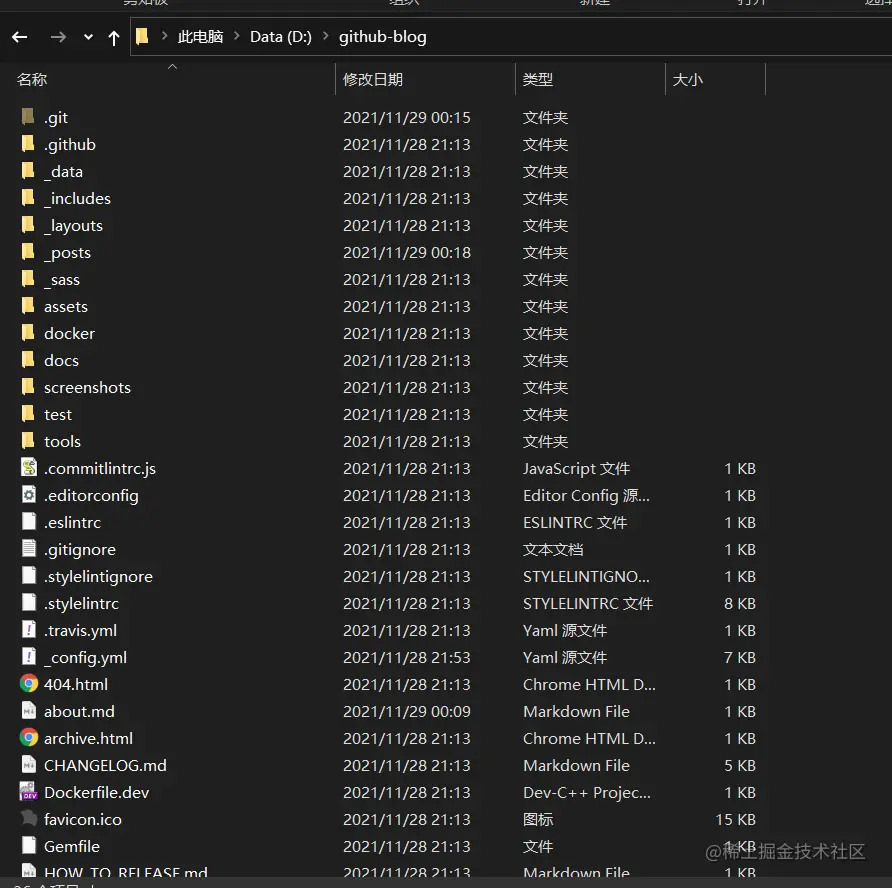Click the tools folder icon
Viewport: 892px width, 888px height.
tap(28, 440)
